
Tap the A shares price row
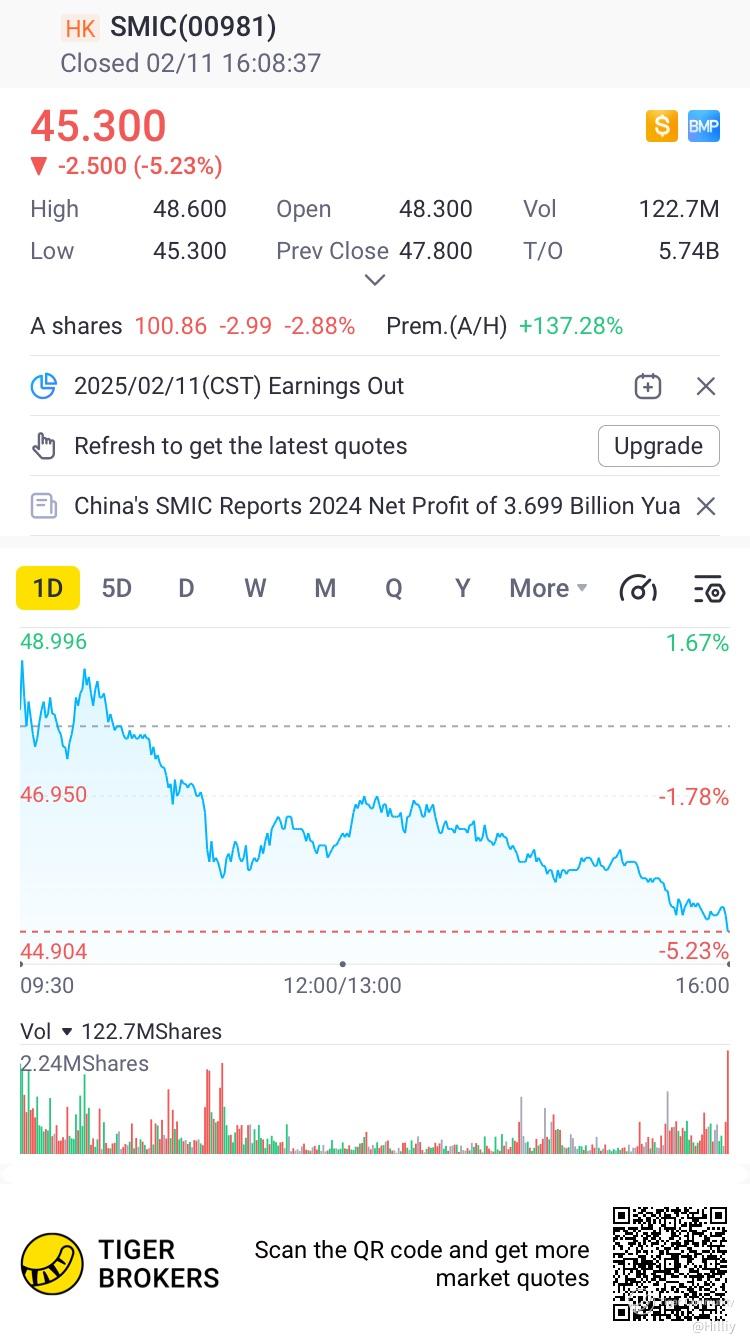click(x=193, y=326)
